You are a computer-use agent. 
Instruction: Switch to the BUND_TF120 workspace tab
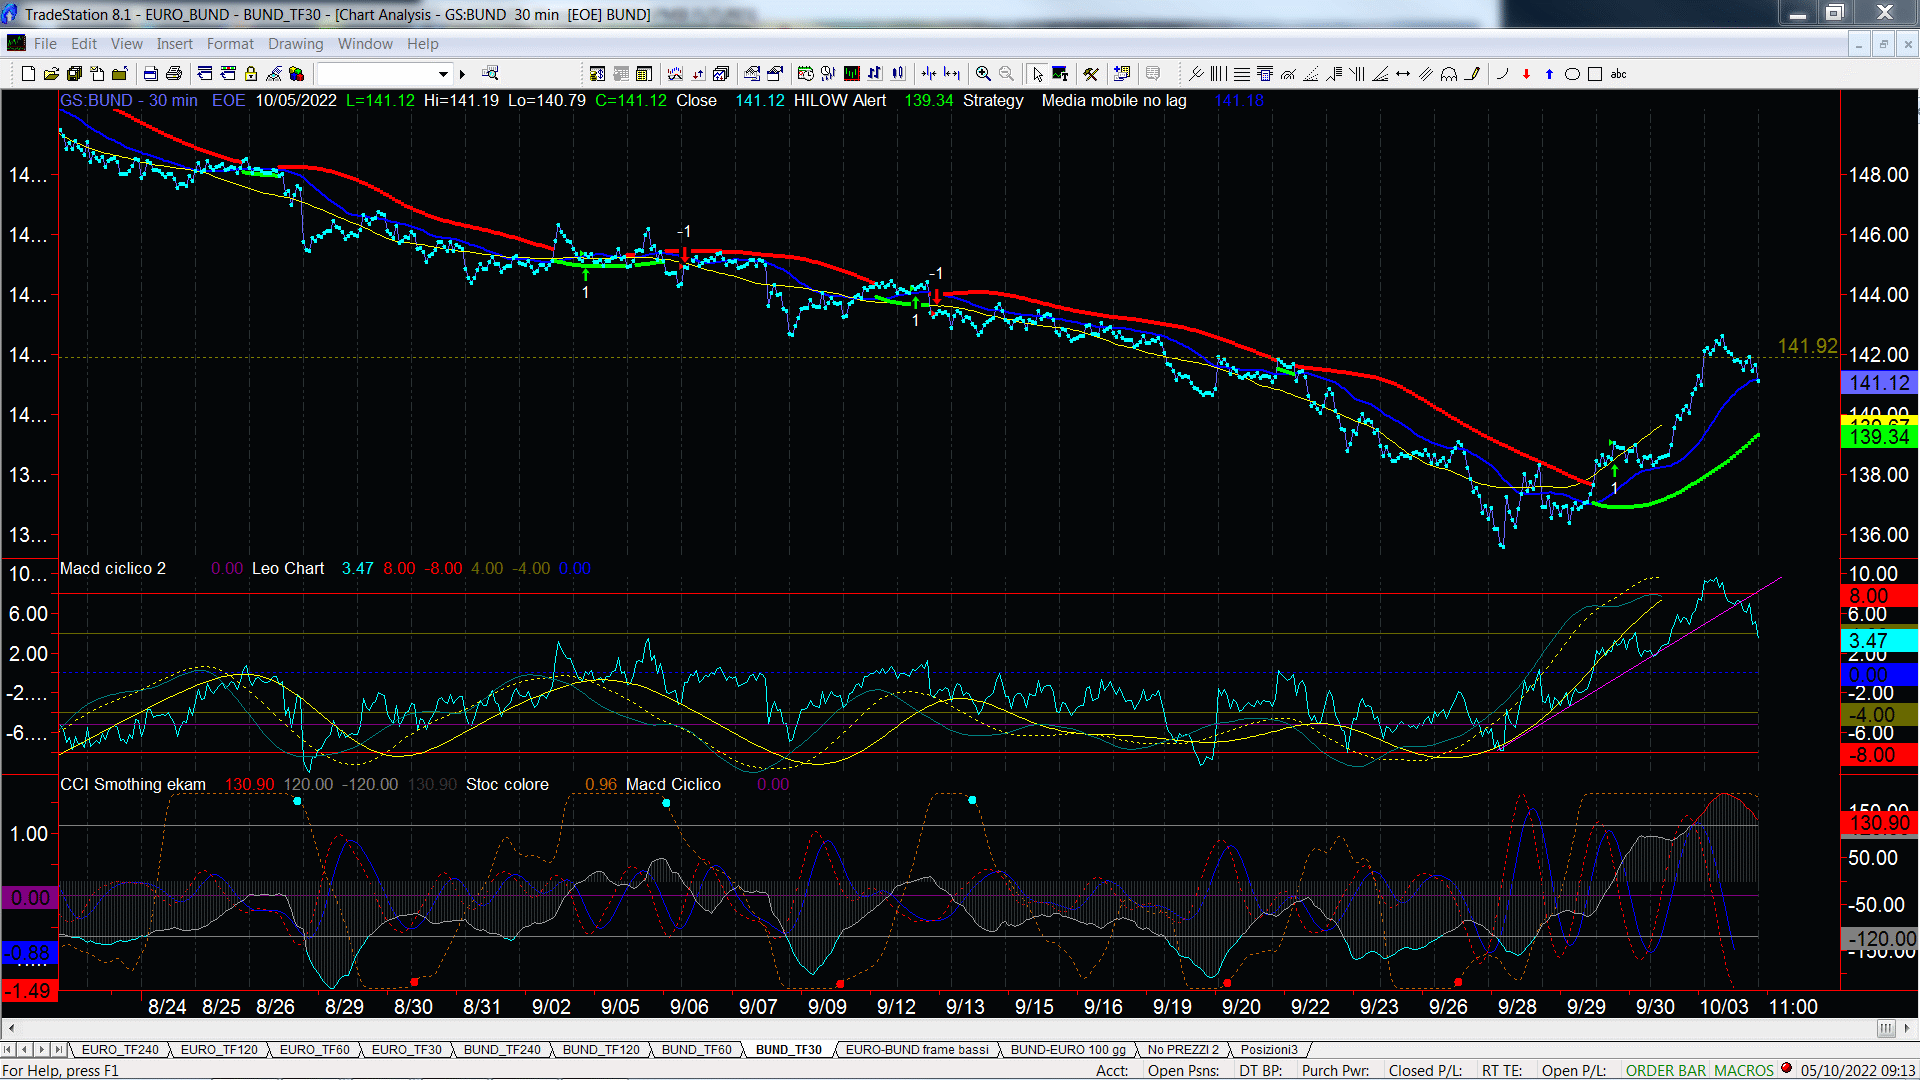point(601,1050)
